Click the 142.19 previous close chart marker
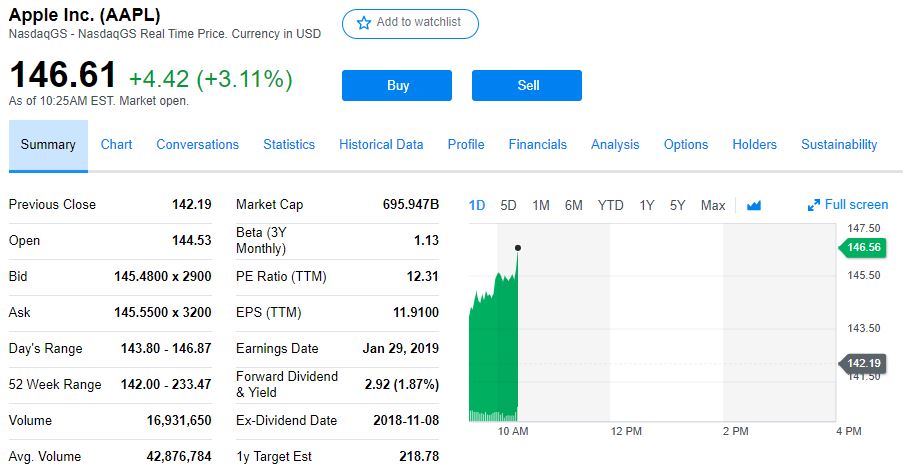The image size is (903, 473). click(x=863, y=363)
